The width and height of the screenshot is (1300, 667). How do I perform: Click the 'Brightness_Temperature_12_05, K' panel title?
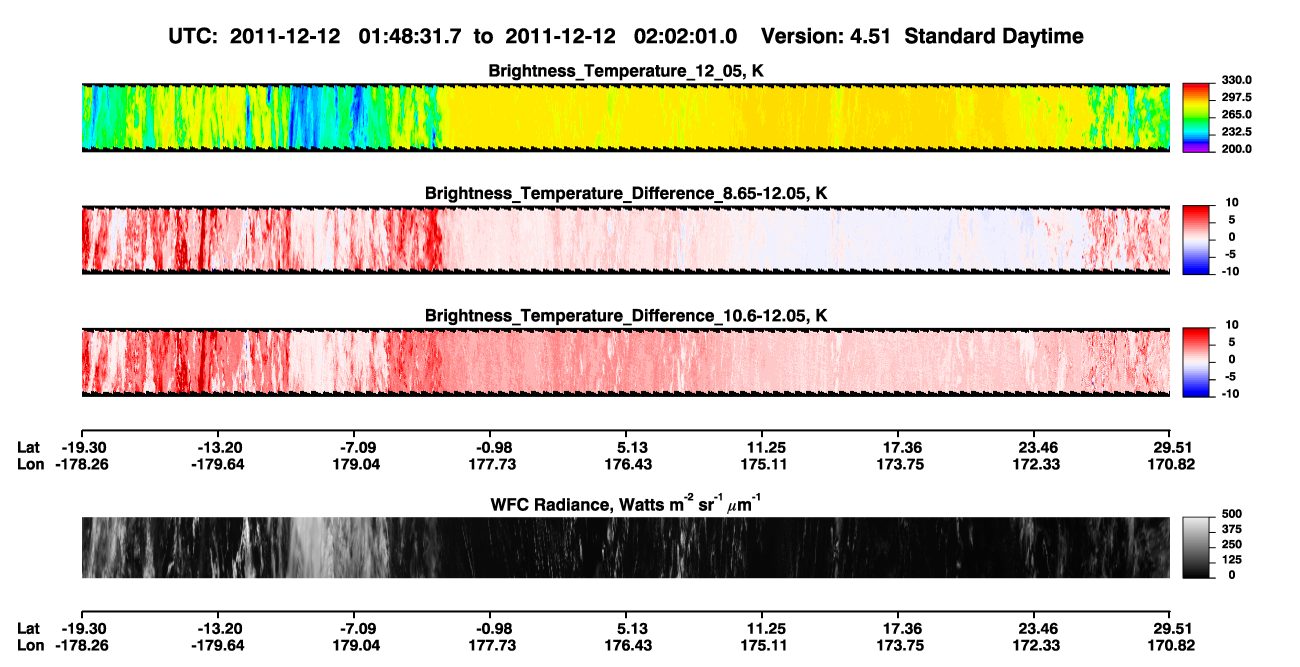(627, 71)
